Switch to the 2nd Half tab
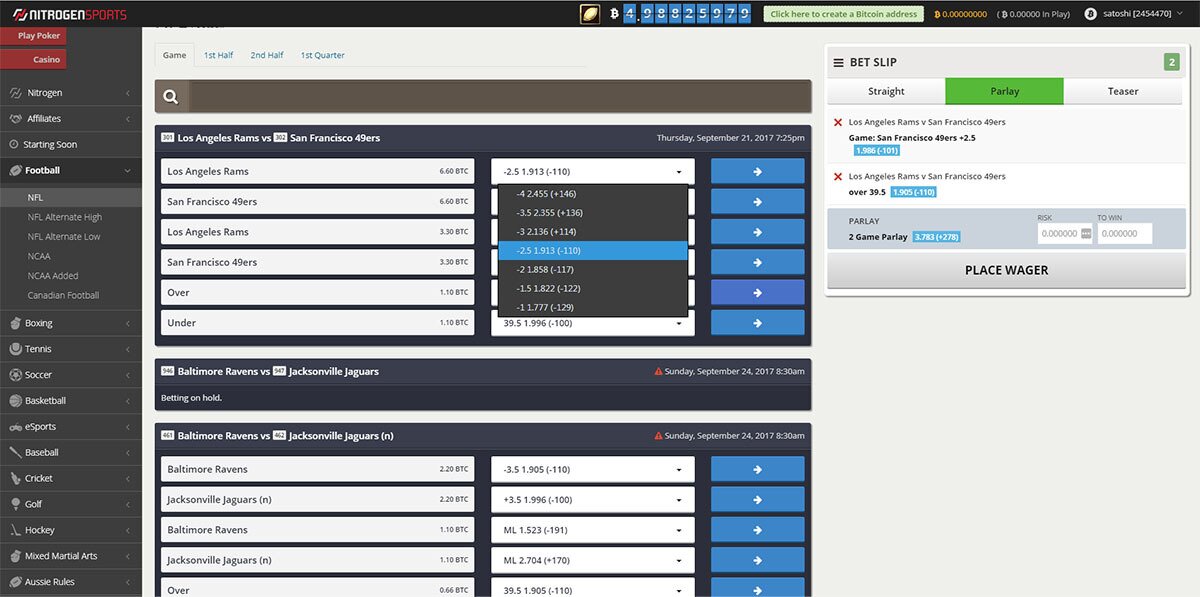Viewport: 1200px width, 597px height. pyautogui.click(x=267, y=55)
